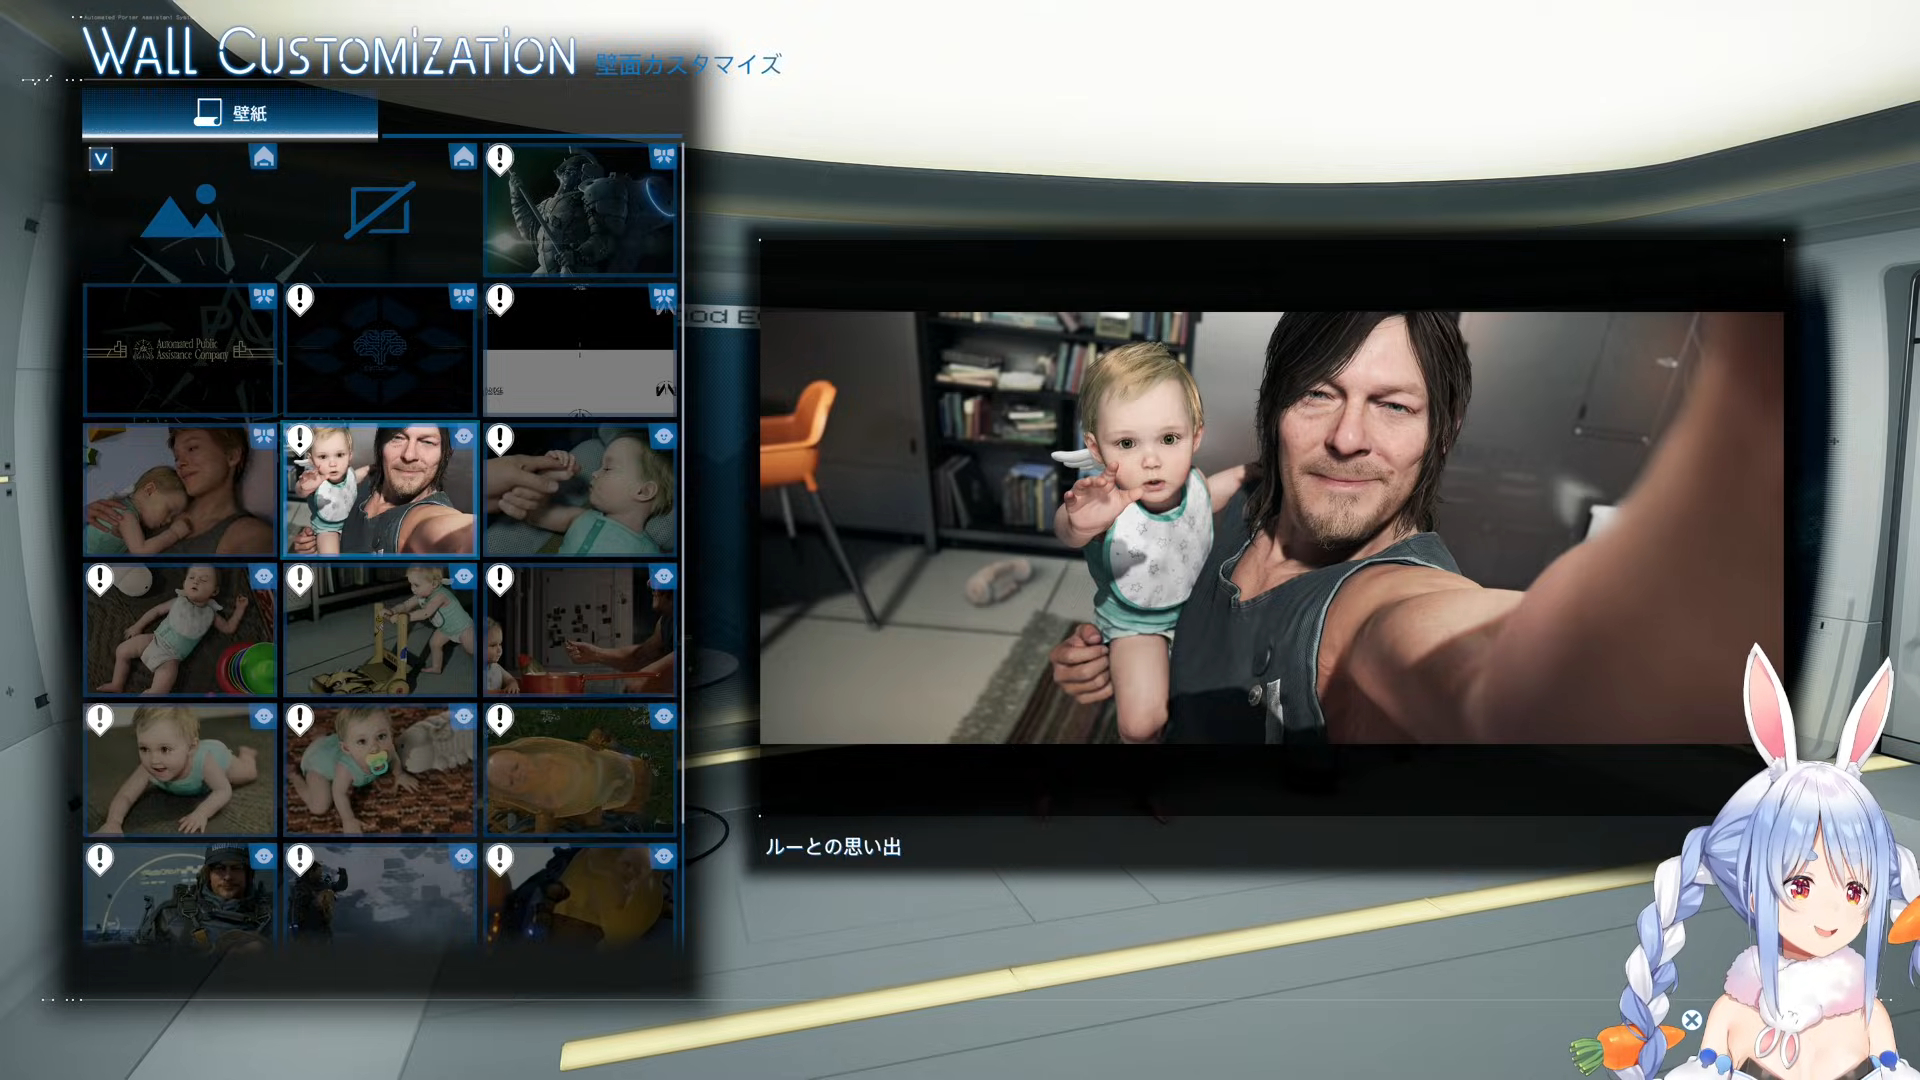Open the custom photo wallpaper option
The height and width of the screenshot is (1080, 1920).
tap(181, 210)
